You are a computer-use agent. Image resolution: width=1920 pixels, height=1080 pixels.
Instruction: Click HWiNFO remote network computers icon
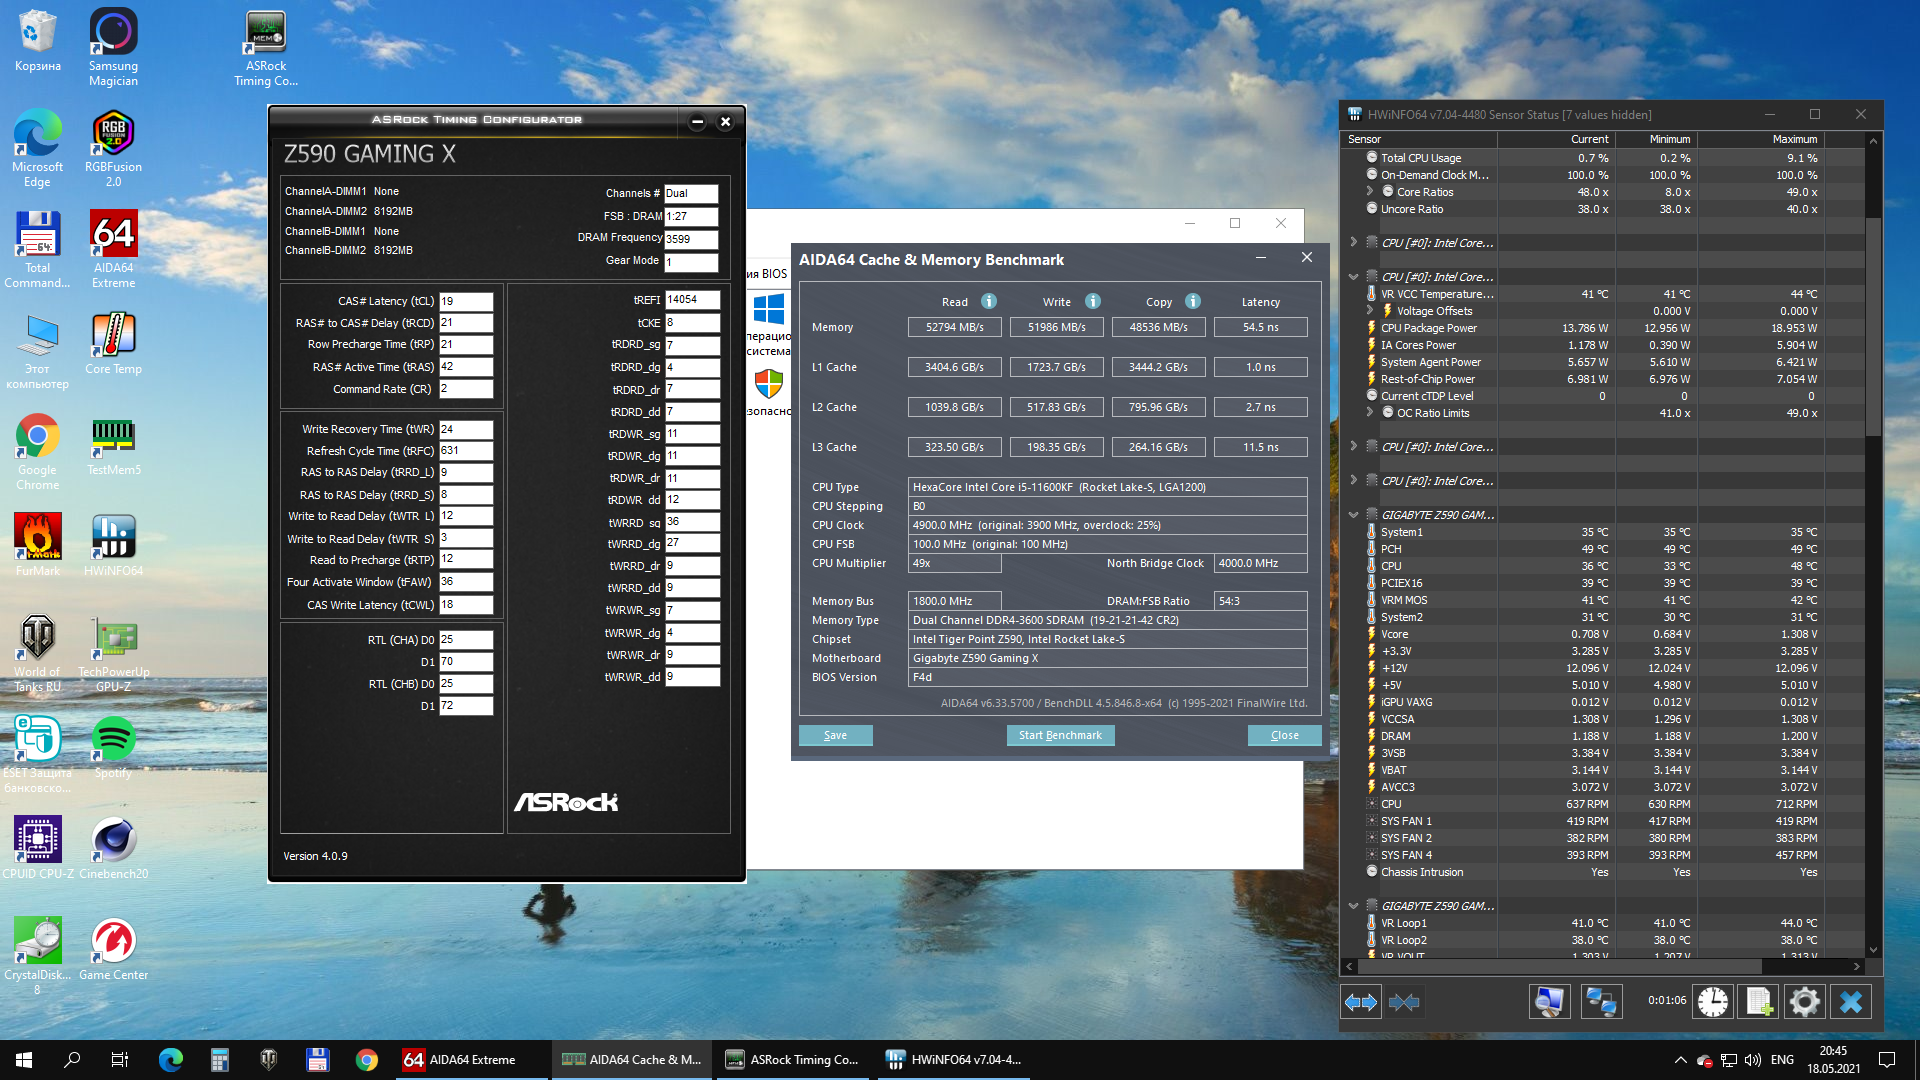[1600, 1001]
